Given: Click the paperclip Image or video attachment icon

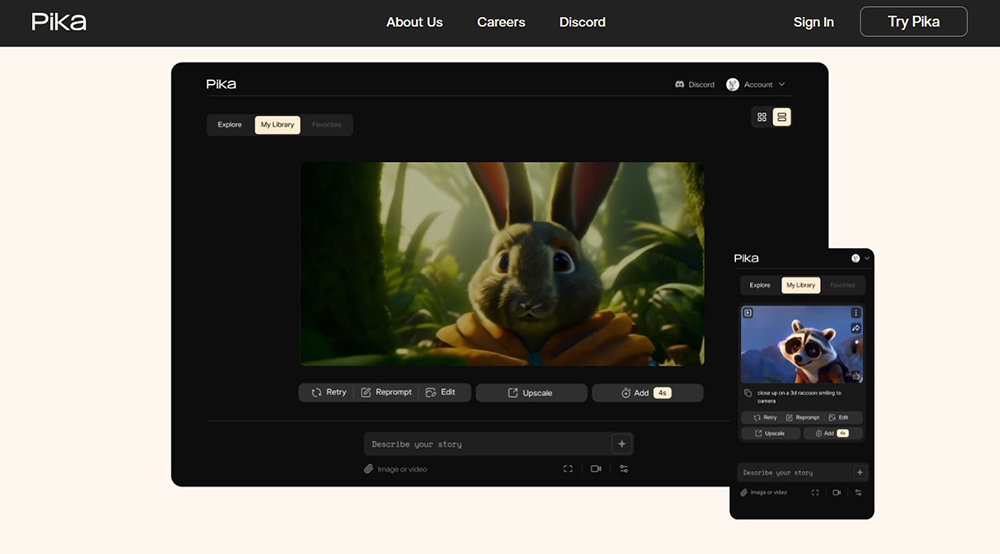Looking at the screenshot, I should (368, 469).
